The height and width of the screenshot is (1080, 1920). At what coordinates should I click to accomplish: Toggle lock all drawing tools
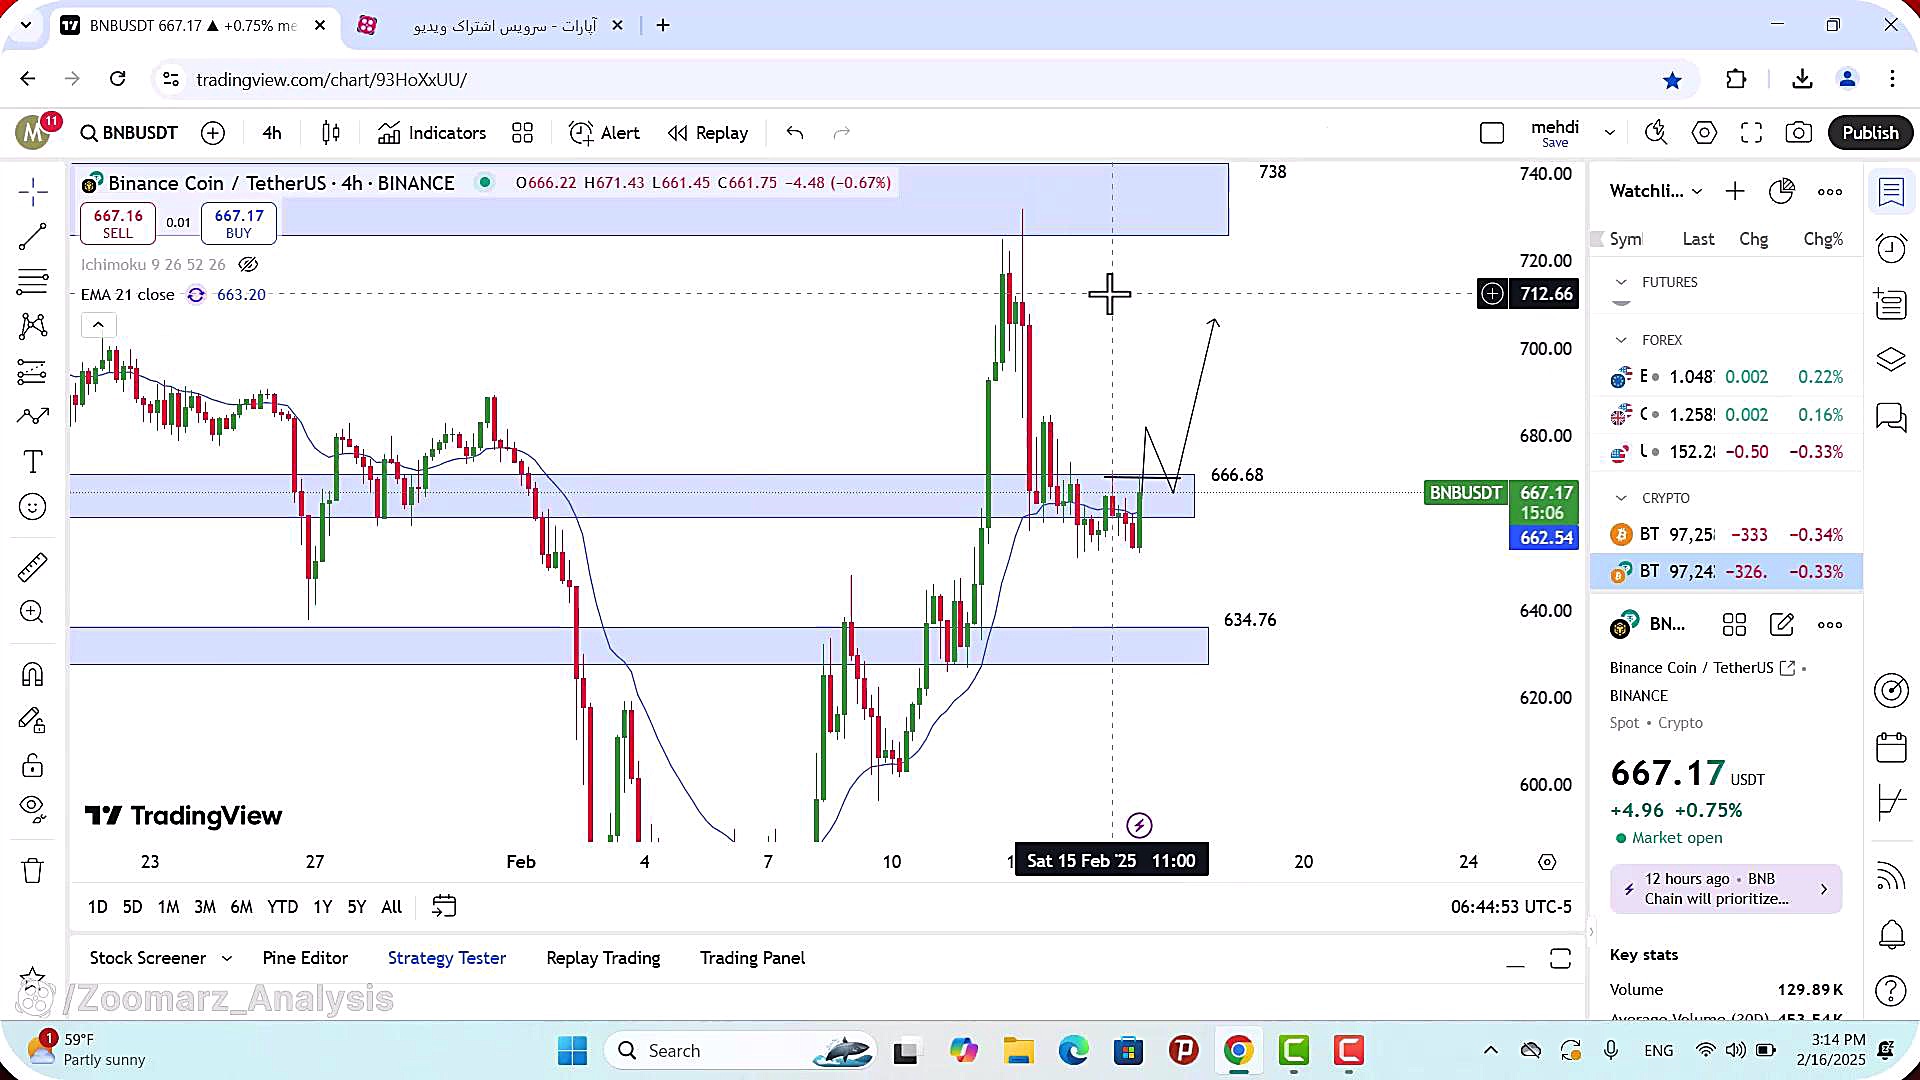click(x=32, y=766)
